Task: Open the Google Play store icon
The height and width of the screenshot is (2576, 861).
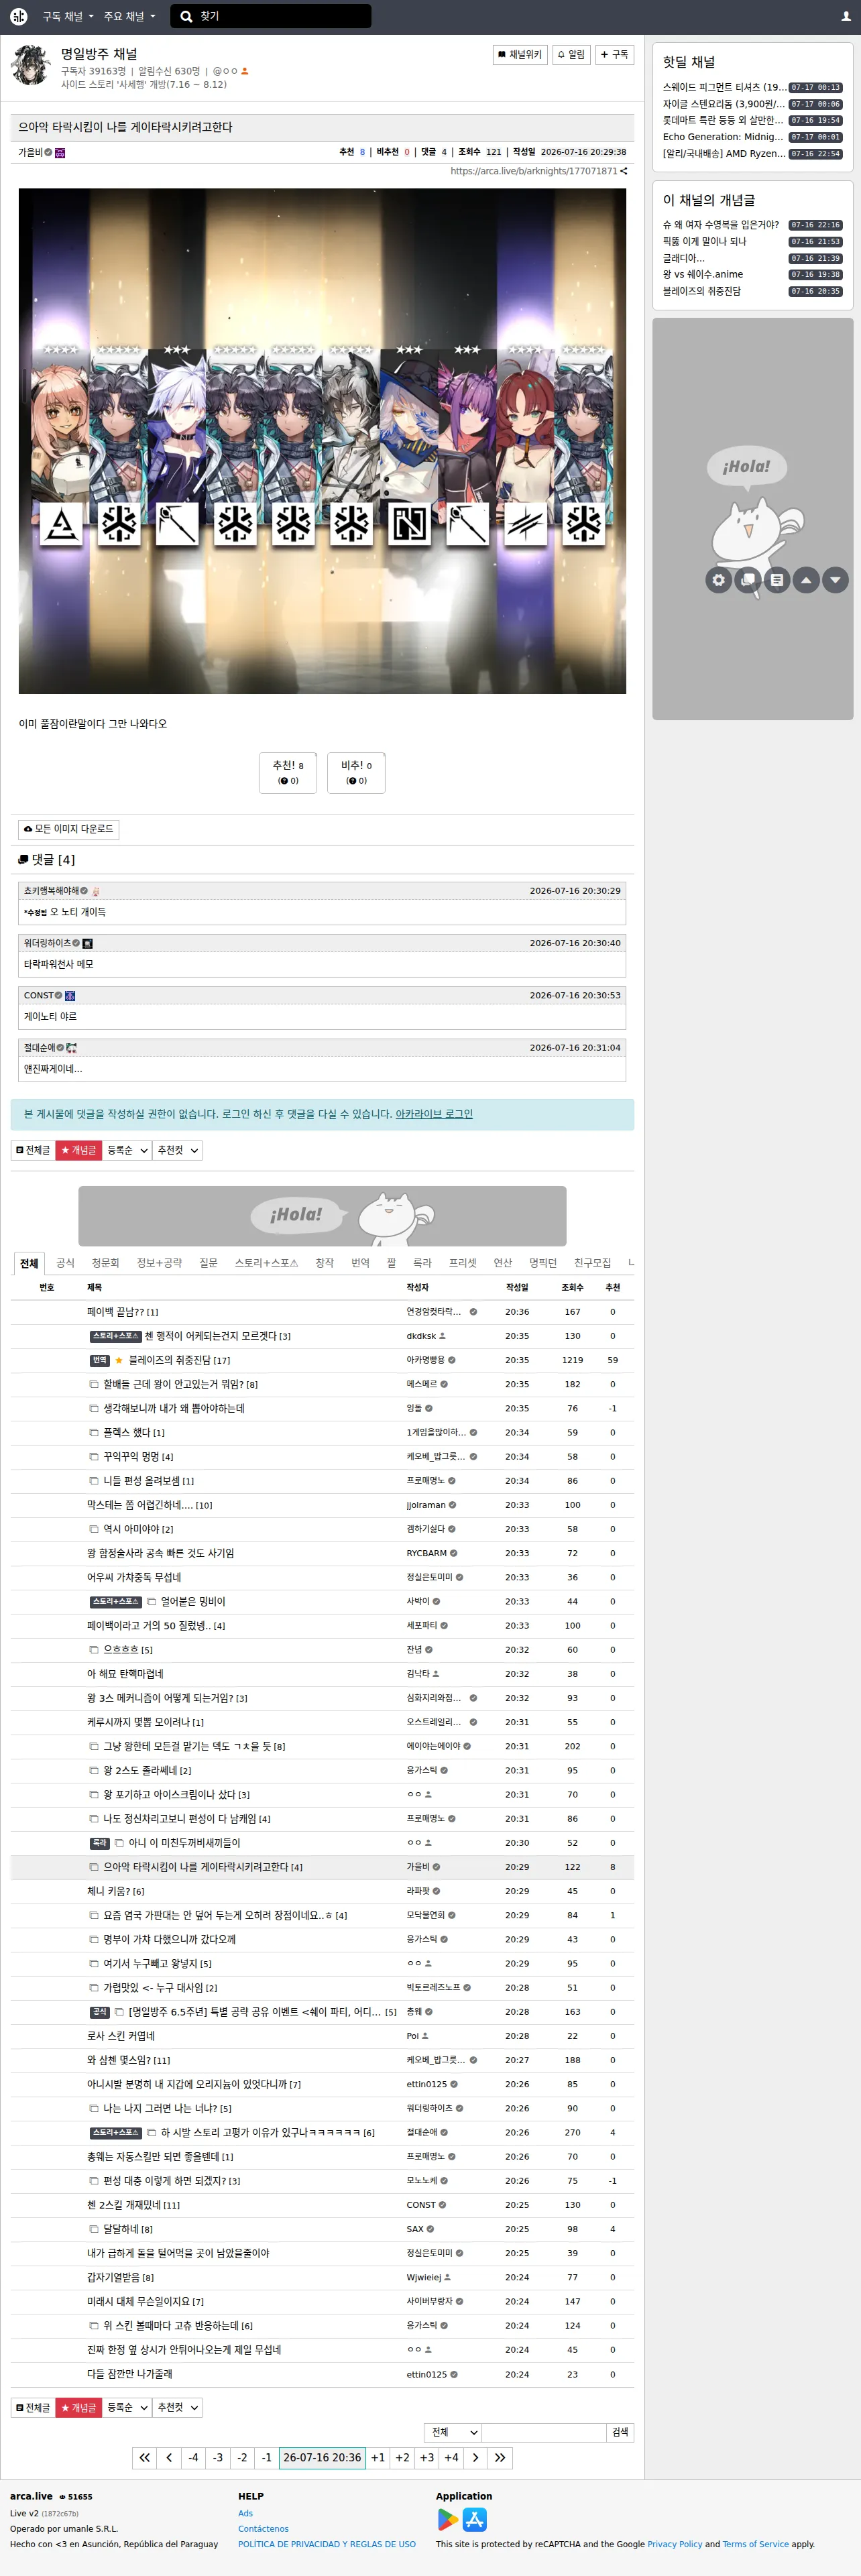Action: pos(447,2519)
